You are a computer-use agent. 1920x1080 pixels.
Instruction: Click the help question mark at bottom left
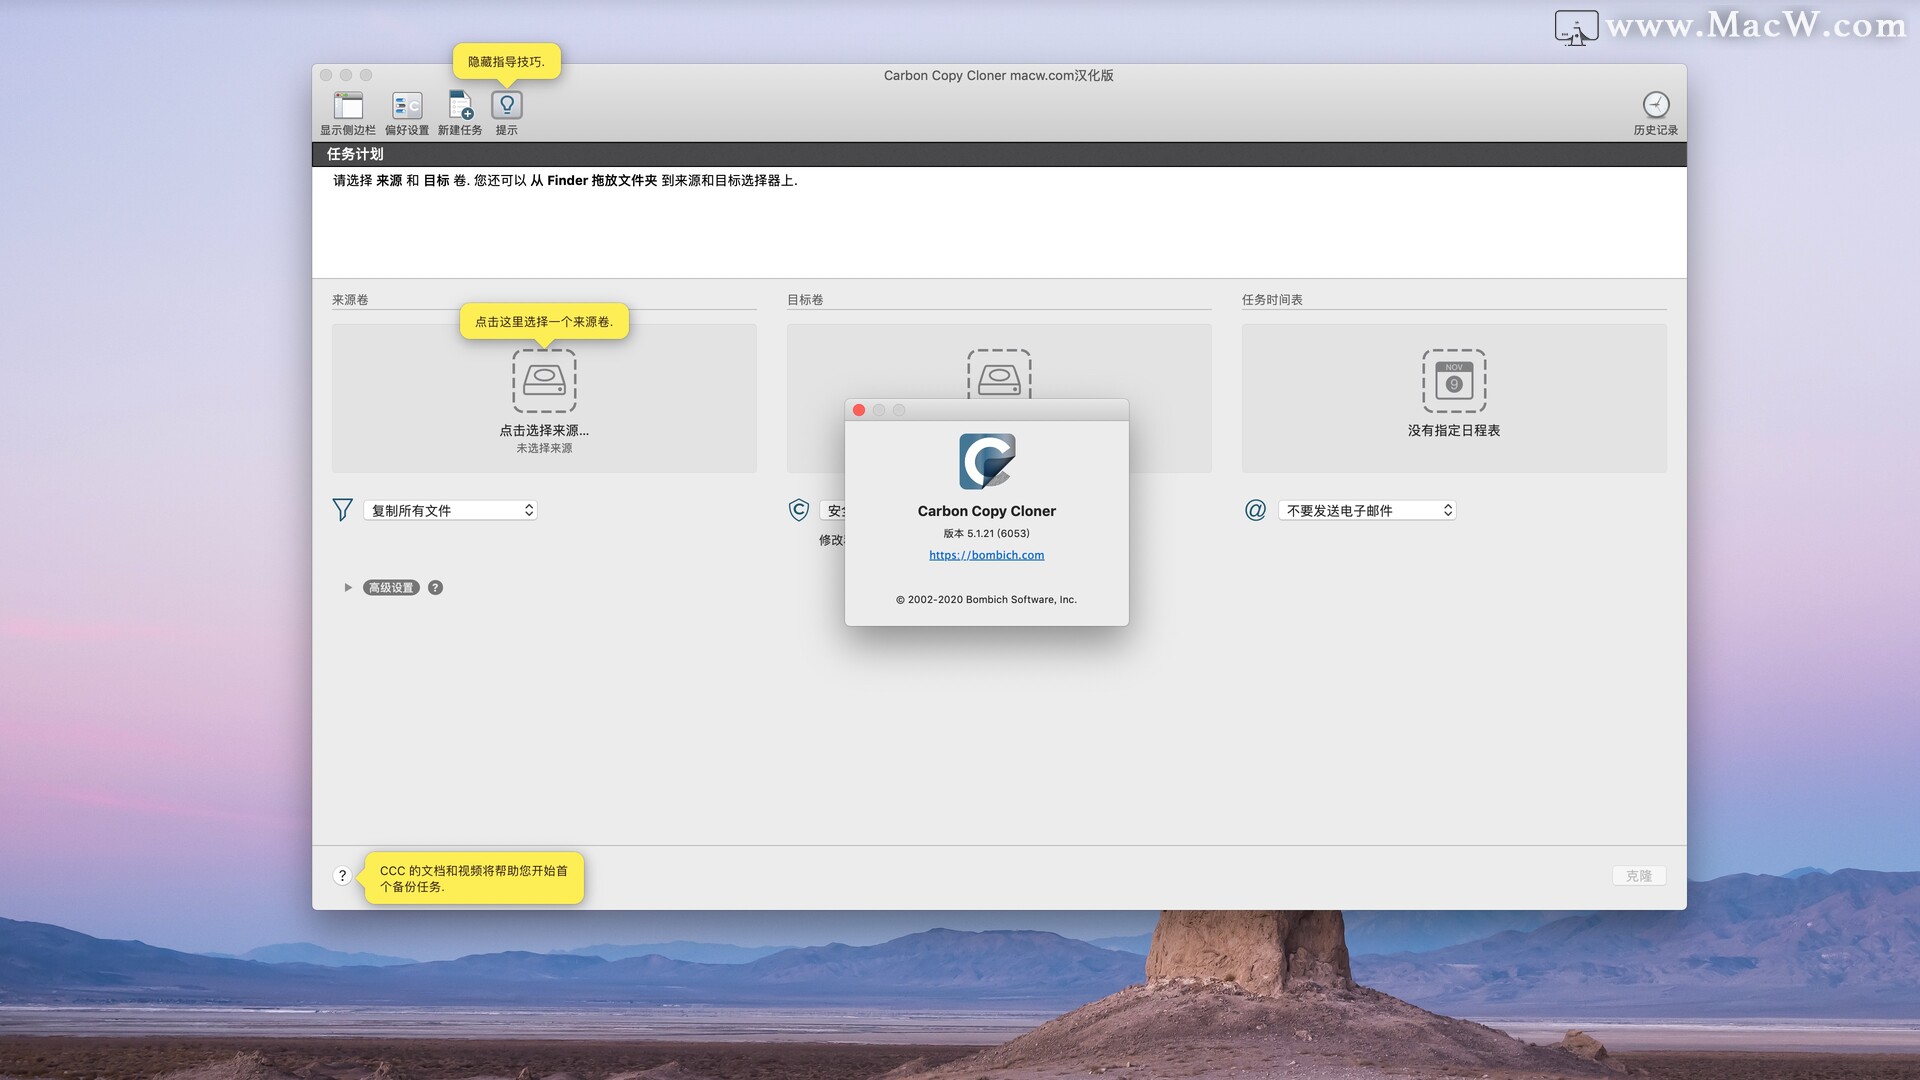point(342,876)
